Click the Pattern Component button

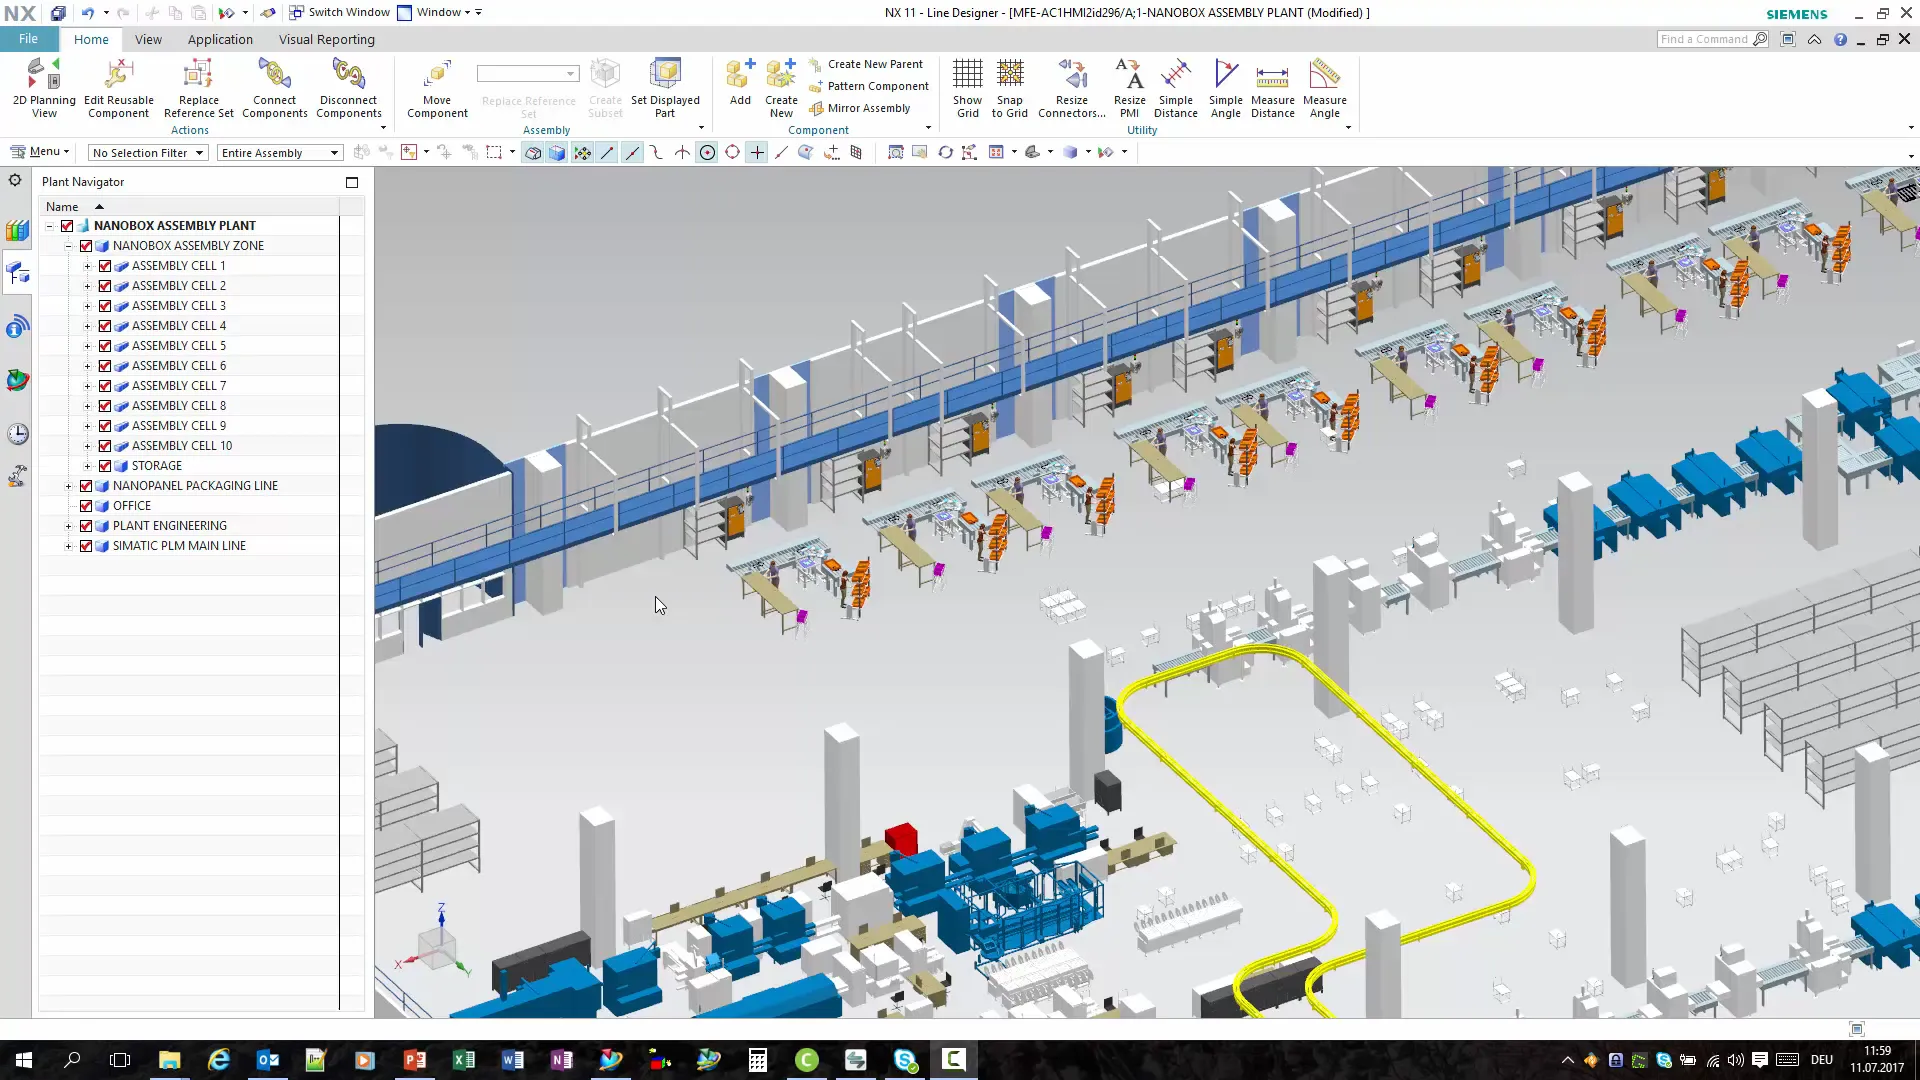877,86
